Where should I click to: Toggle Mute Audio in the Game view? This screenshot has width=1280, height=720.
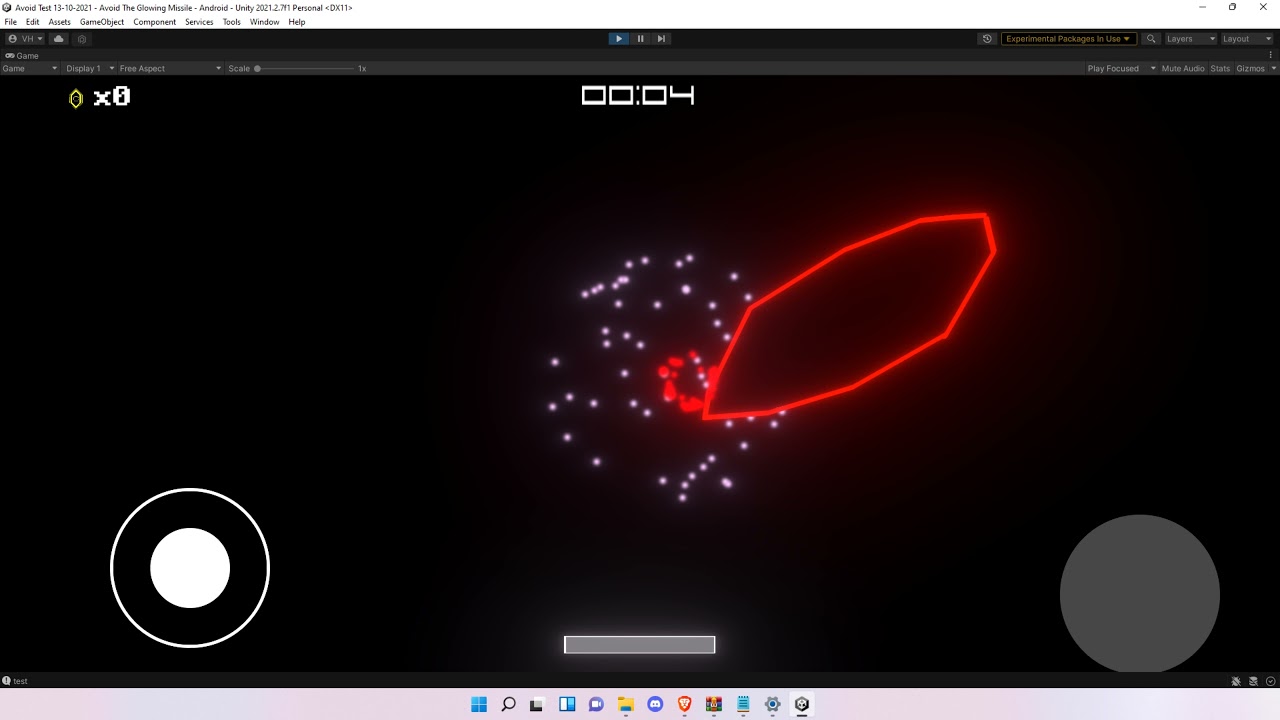(x=1183, y=68)
